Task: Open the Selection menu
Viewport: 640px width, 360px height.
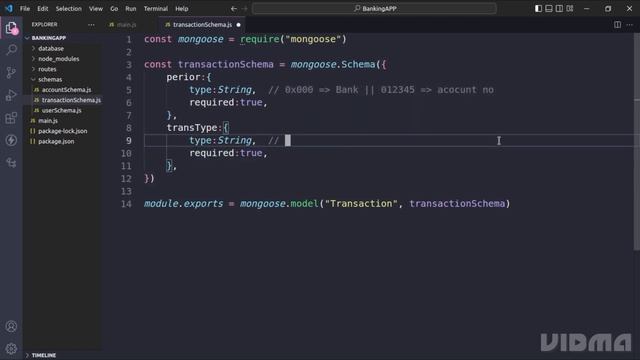Action: coord(69,9)
